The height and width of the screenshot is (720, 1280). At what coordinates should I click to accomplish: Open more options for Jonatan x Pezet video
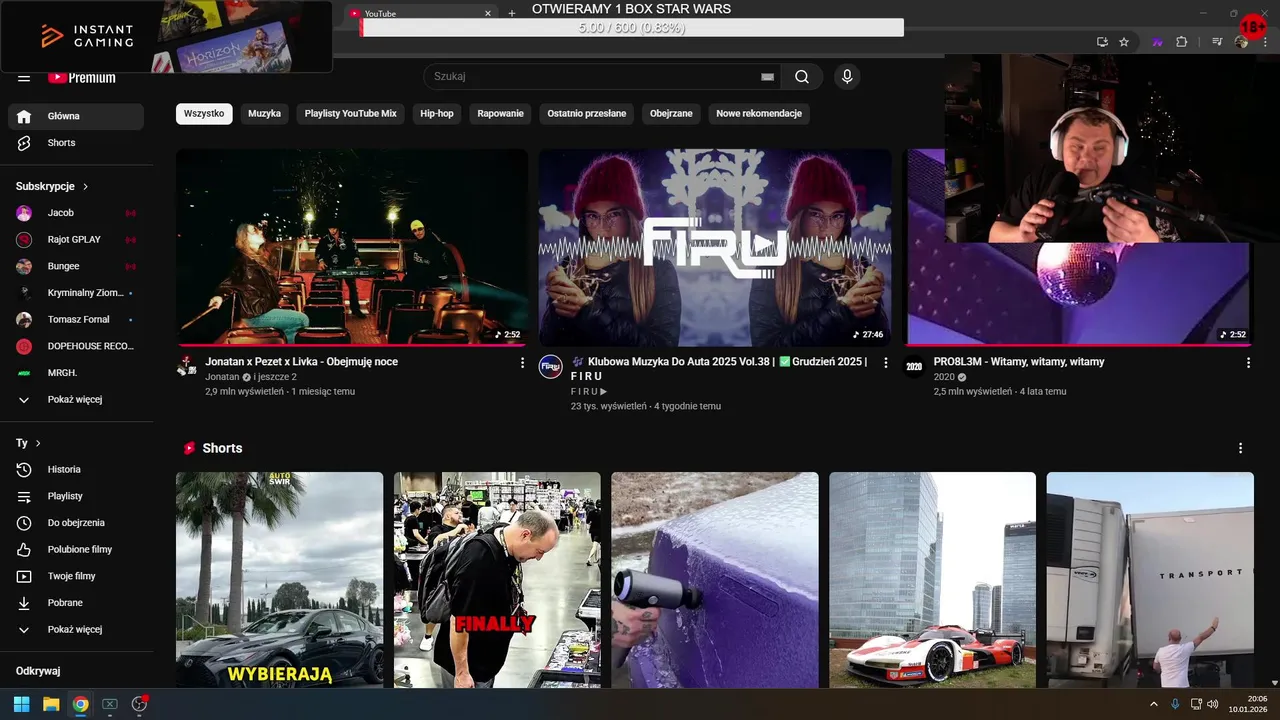pyautogui.click(x=522, y=363)
